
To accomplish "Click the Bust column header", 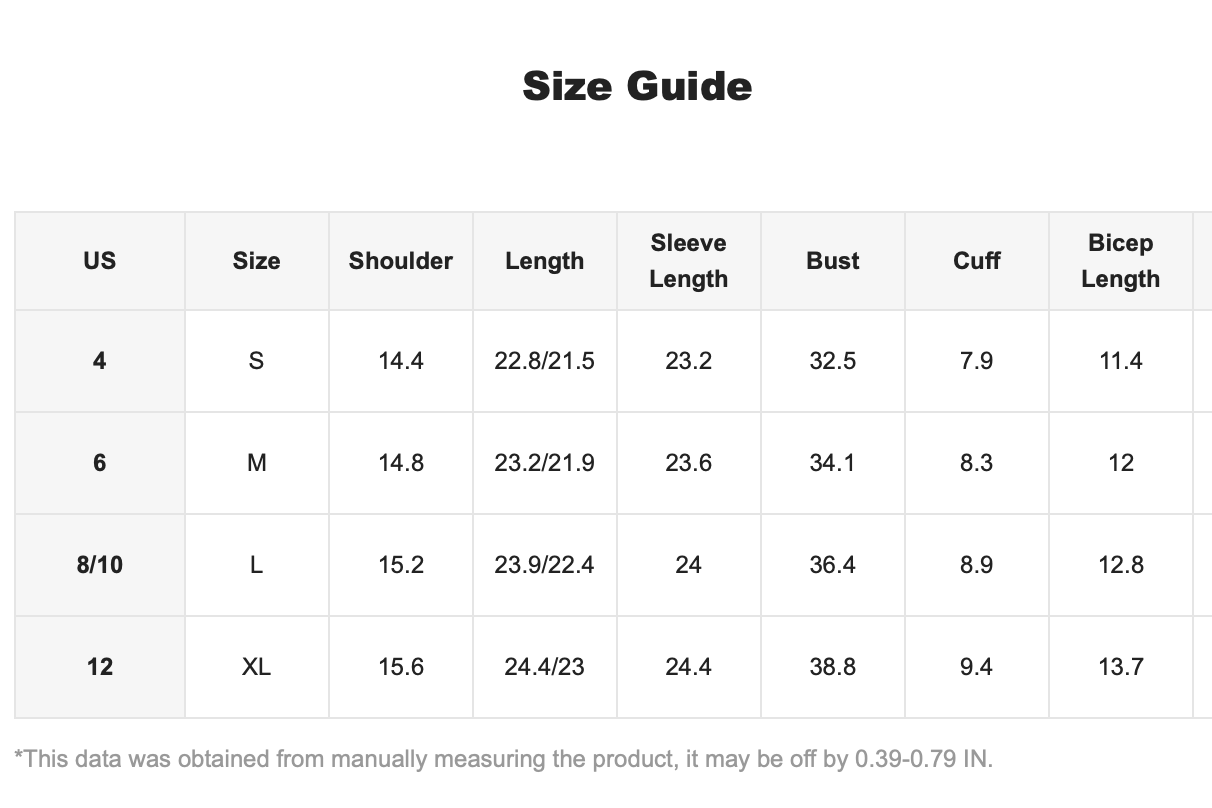I will point(833,261).
